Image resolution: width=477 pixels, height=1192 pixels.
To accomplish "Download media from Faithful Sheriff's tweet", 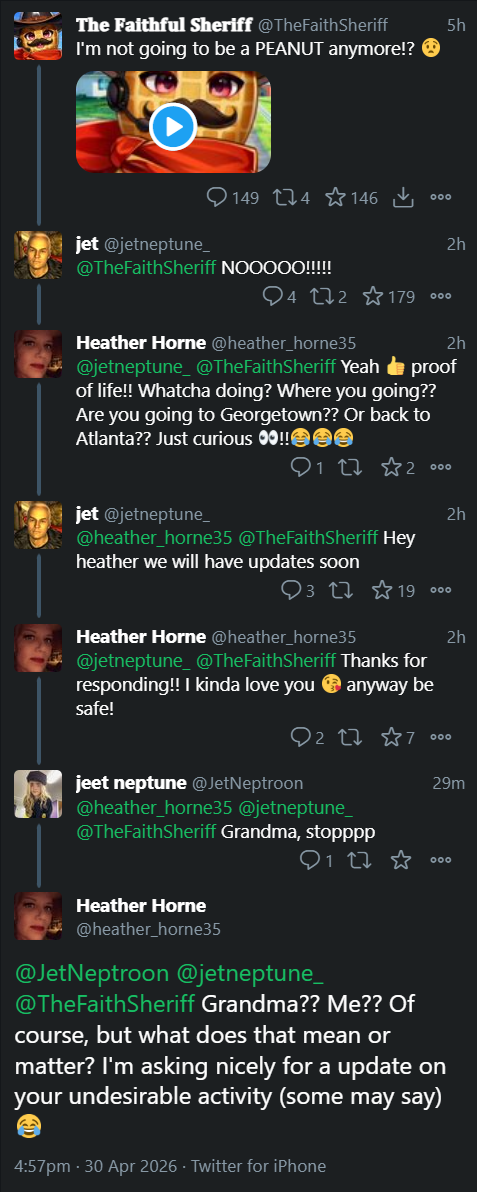I will pyautogui.click(x=402, y=198).
